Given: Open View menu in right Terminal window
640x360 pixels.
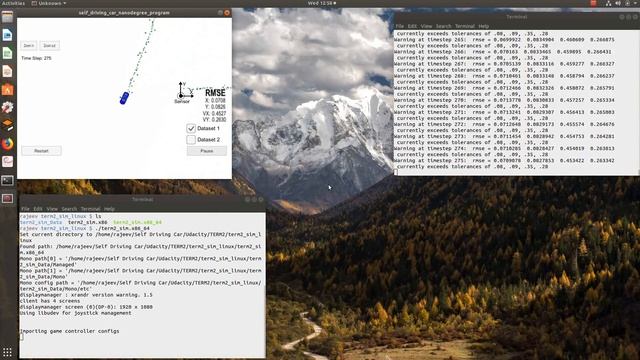Looking at the screenshot, I should tap(426, 26).
